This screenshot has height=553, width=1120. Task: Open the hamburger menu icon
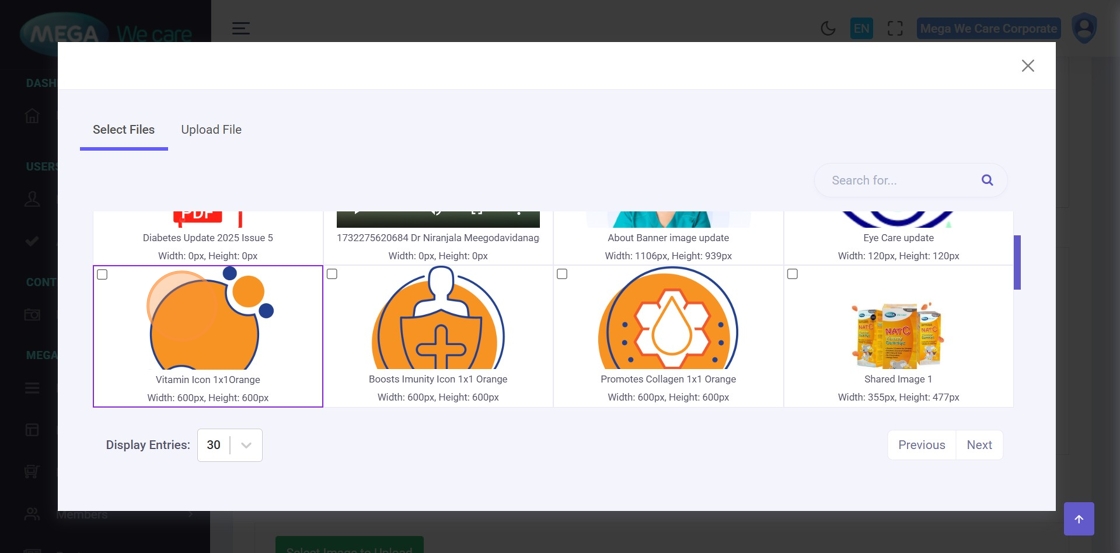pyautogui.click(x=241, y=28)
